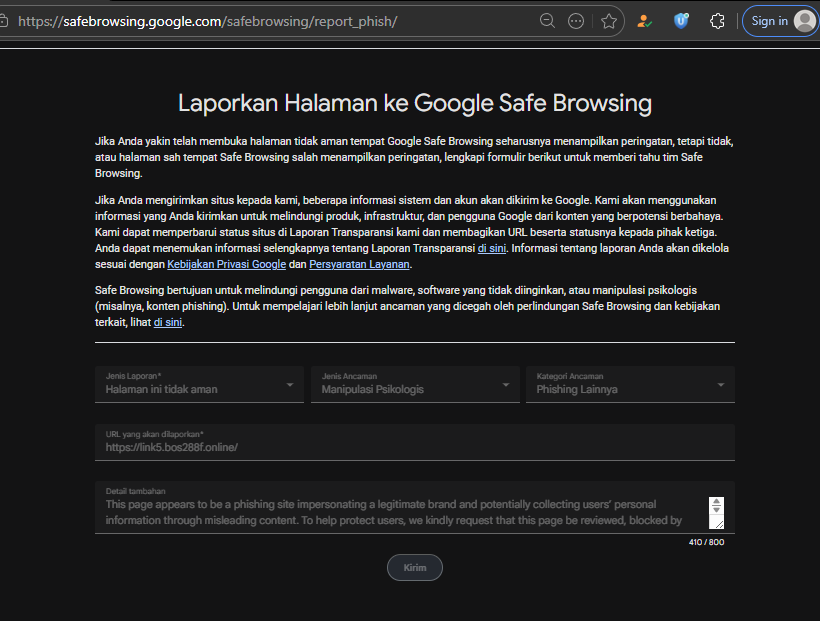Open the Jenis Laporan dropdown
The image size is (820, 621).
199,385
